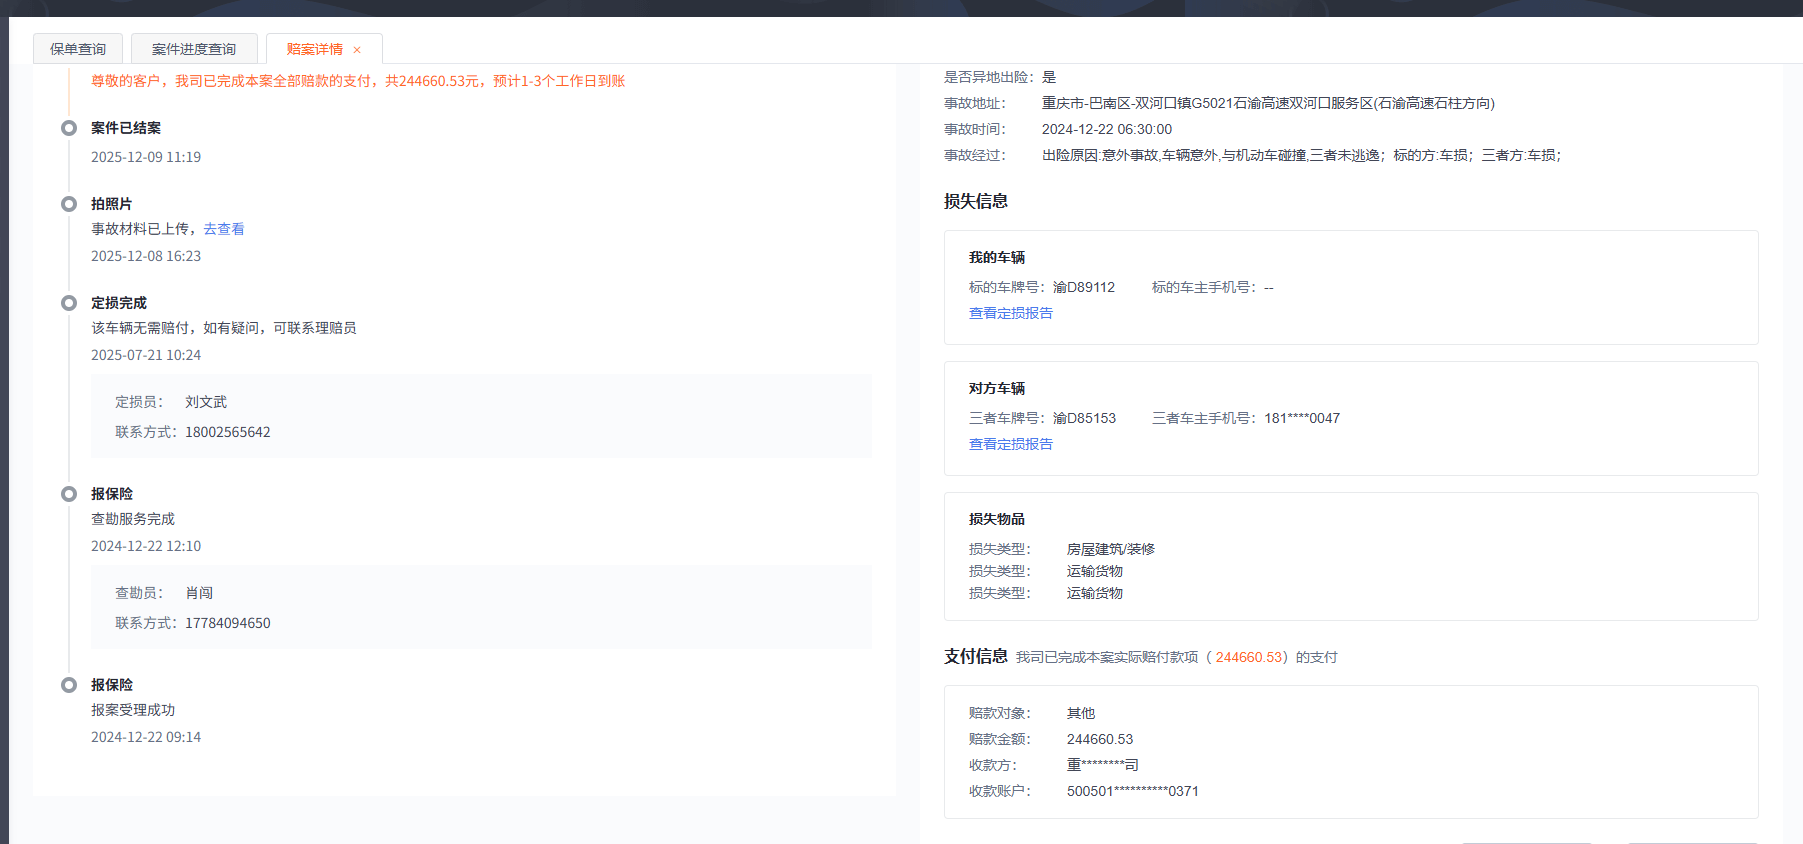This screenshot has width=1803, height=844.
Task: Select the 定损完成 timeline circle marker
Action: tap(69, 303)
